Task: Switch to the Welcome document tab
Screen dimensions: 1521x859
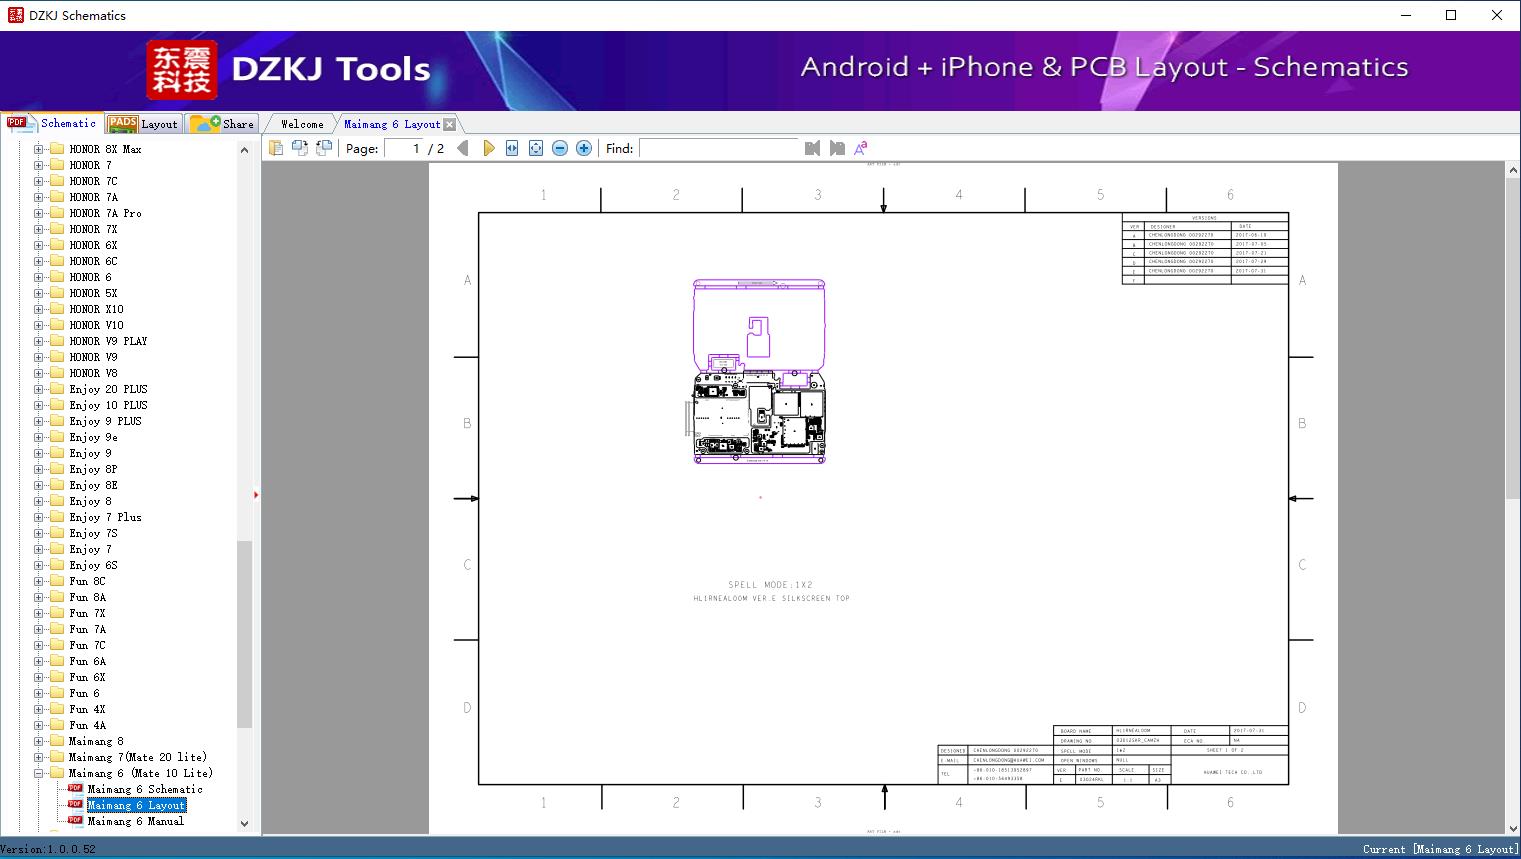Action: coord(302,124)
